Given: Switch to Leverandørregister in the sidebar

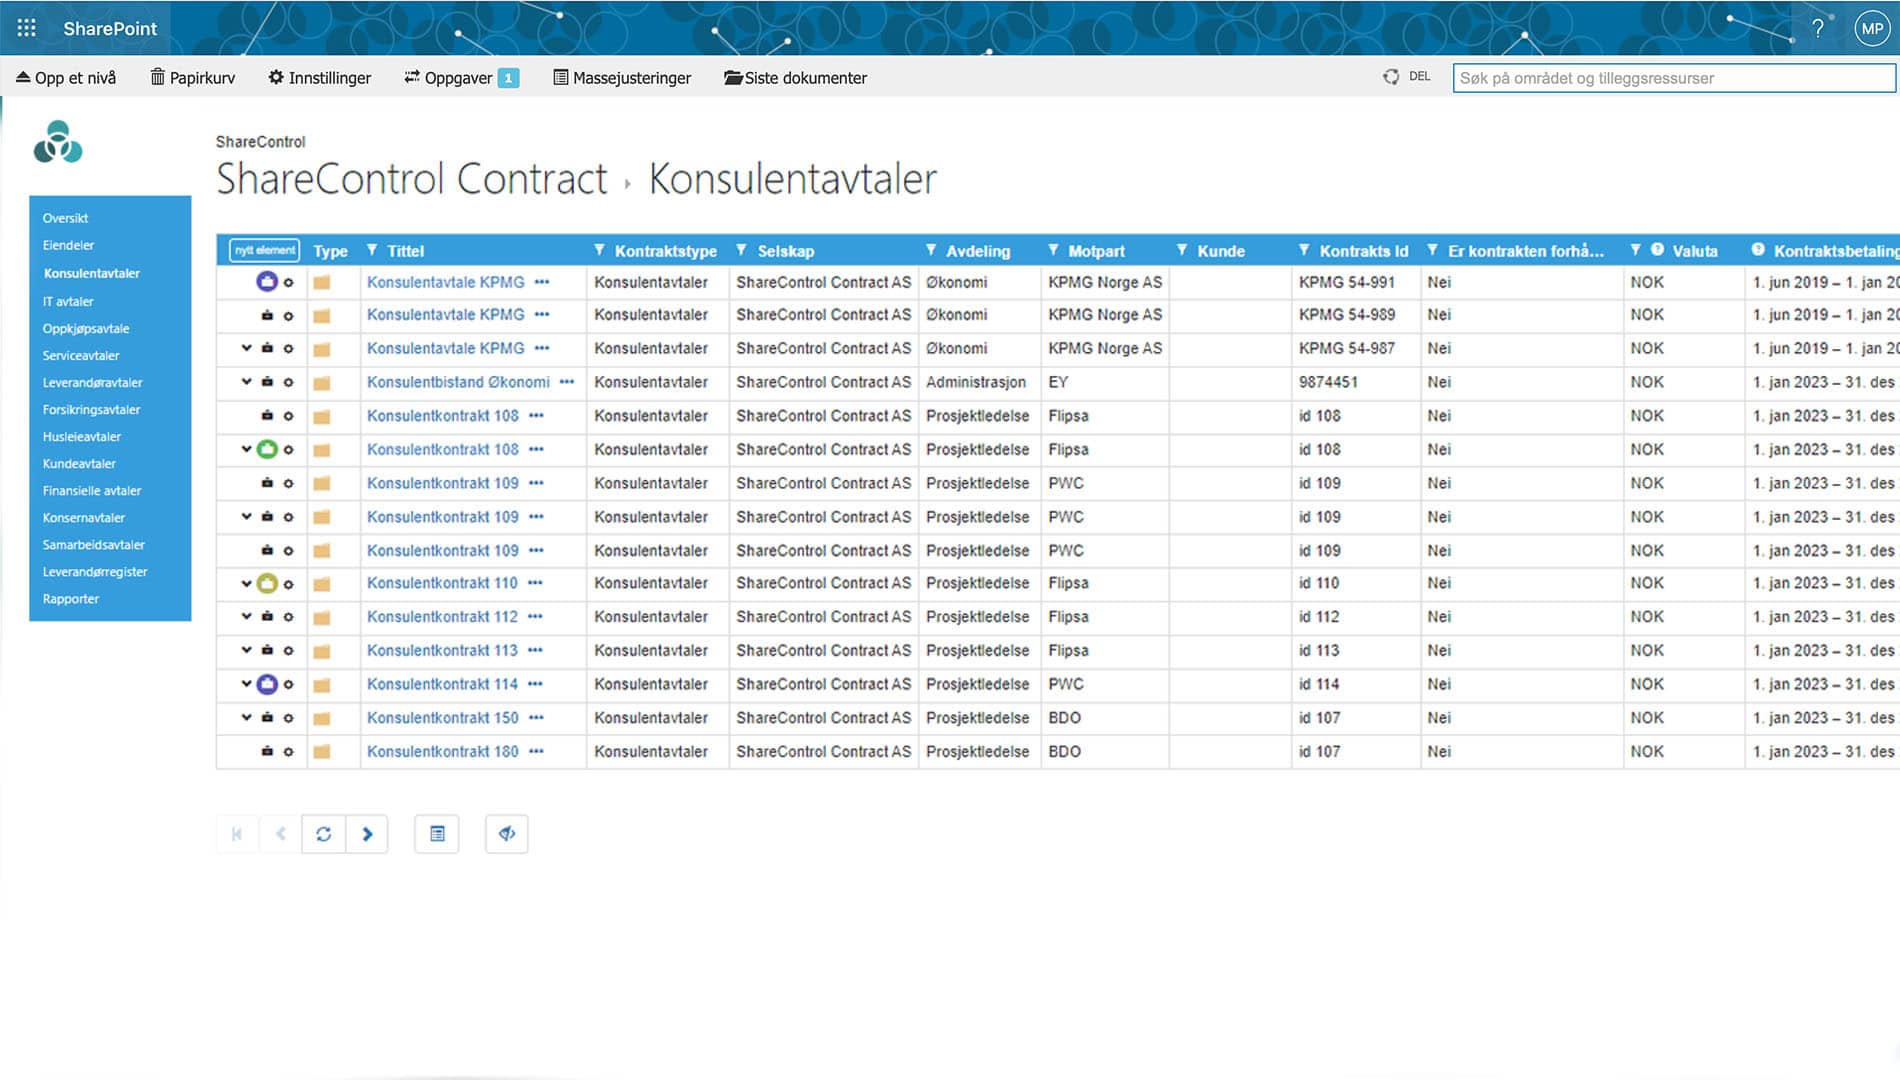Looking at the screenshot, I should coord(95,571).
